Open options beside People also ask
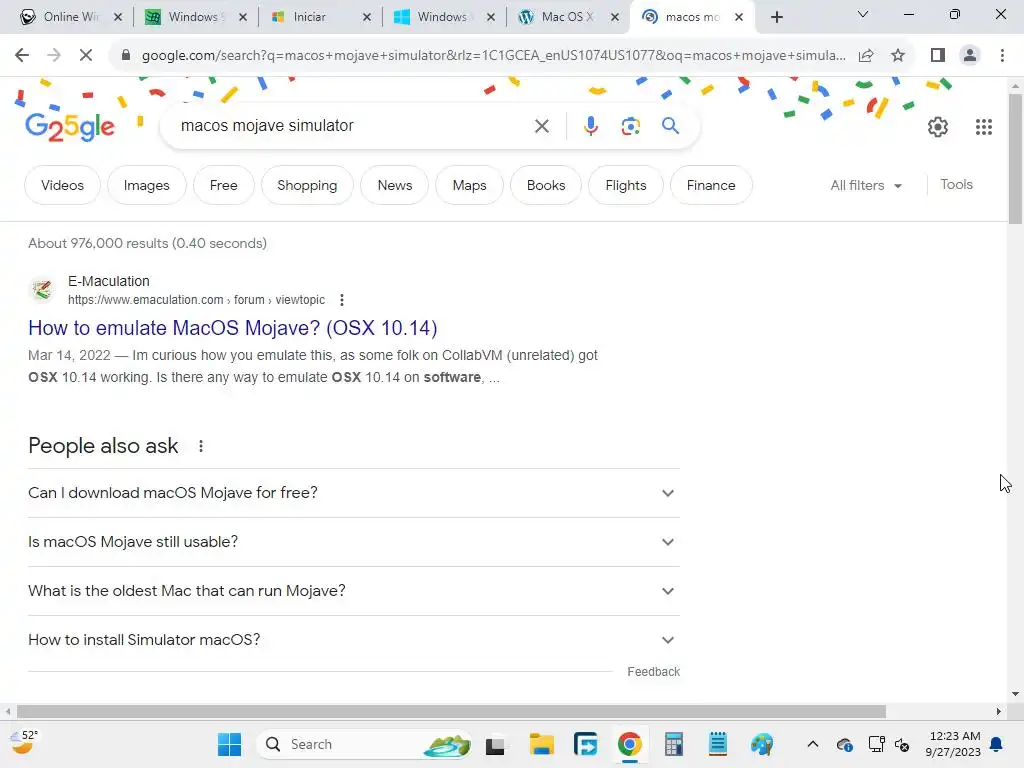This screenshot has height=768, width=1024. point(200,446)
